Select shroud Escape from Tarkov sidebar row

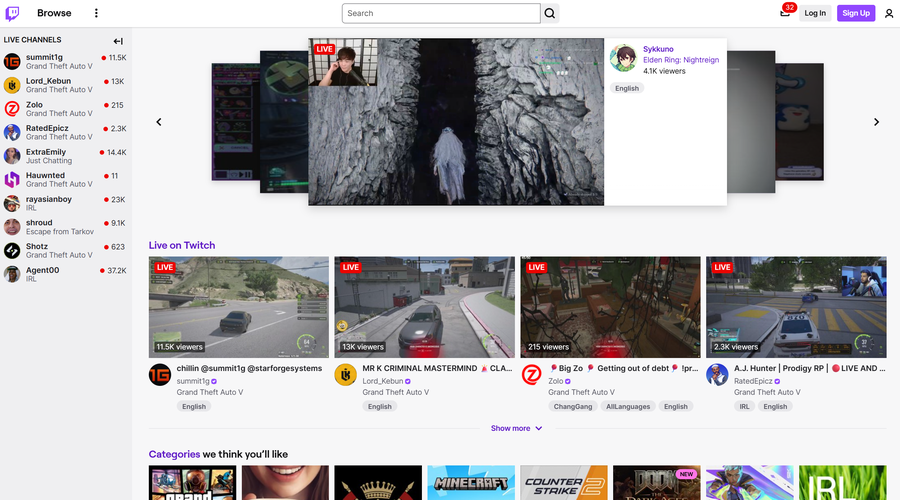click(x=65, y=227)
